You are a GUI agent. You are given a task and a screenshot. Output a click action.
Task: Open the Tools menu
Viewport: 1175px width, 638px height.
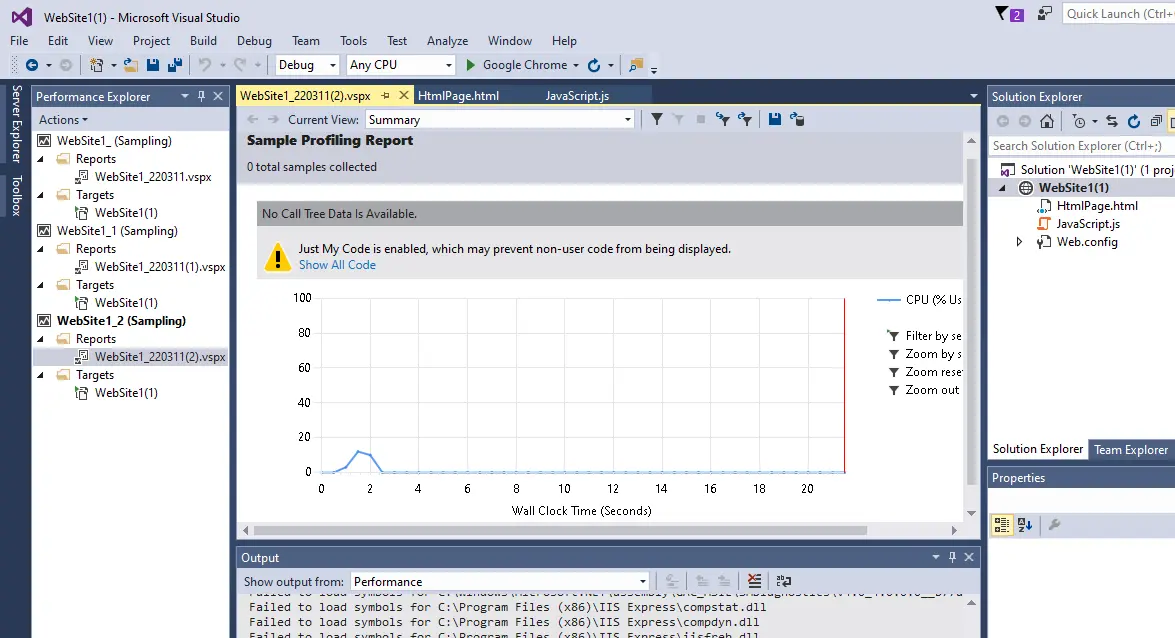tap(353, 41)
